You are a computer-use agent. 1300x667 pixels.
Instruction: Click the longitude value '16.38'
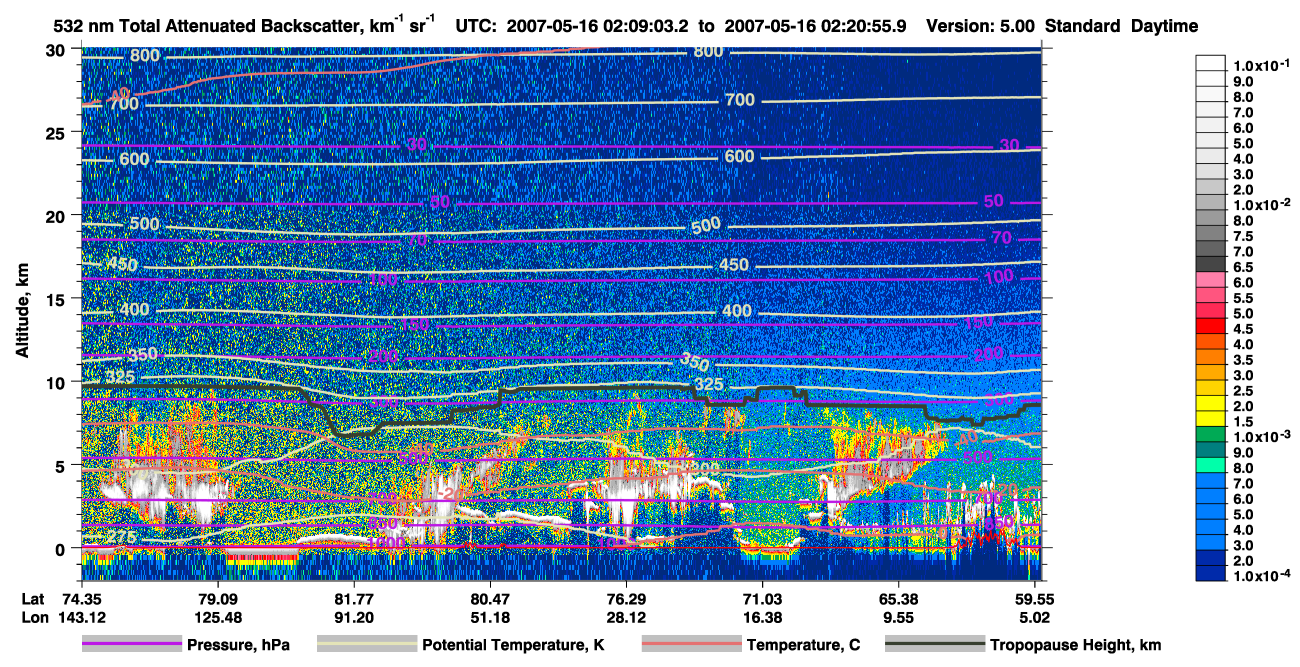click(x=762, y=617)
